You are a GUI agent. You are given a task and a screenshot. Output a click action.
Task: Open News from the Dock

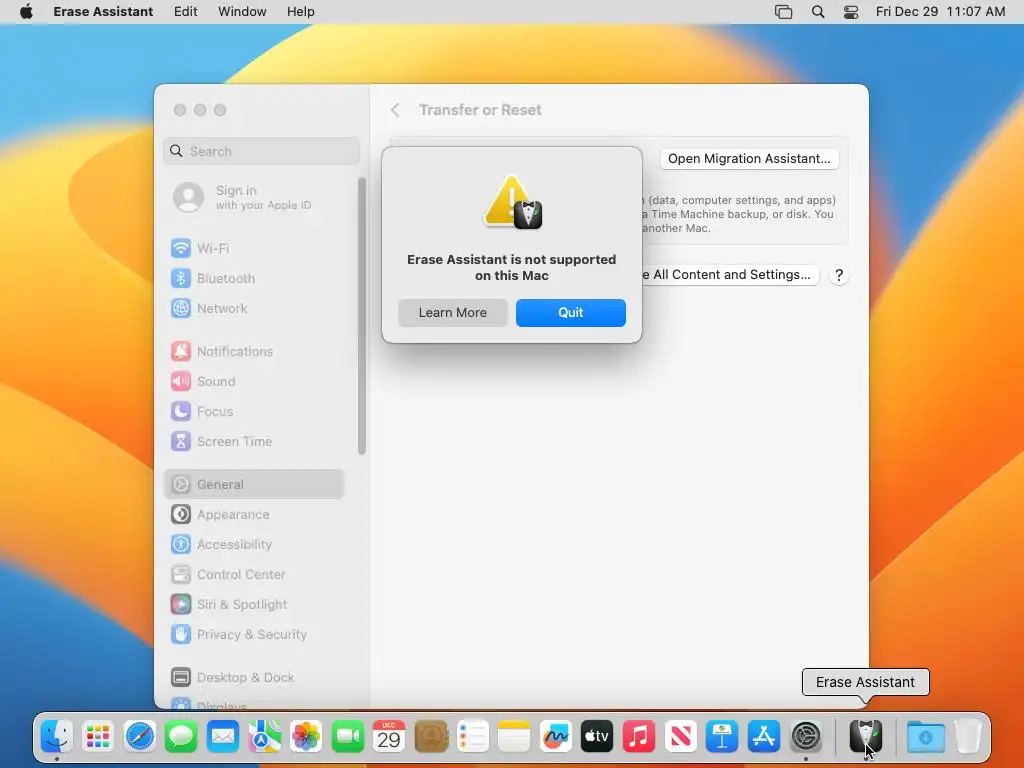(x=680, y=737)
